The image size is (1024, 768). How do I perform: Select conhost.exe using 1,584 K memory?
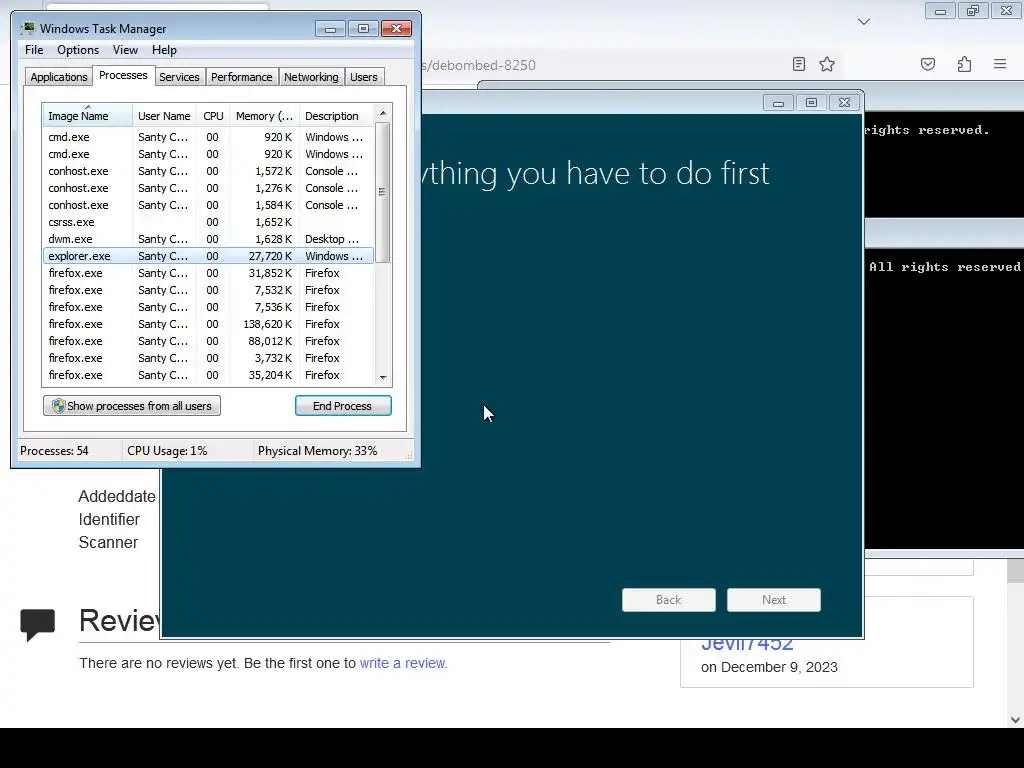coord(208,205)
